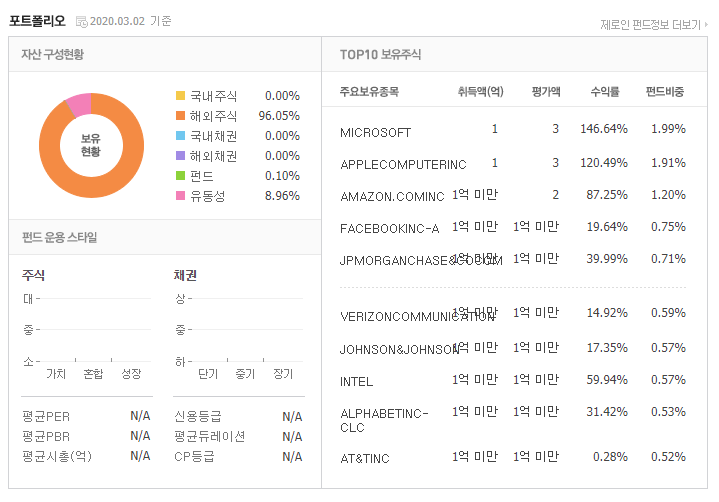Click the 0.10% 펀드 percentage
Screen dimensions: 719x502
[x=282, y=176]
